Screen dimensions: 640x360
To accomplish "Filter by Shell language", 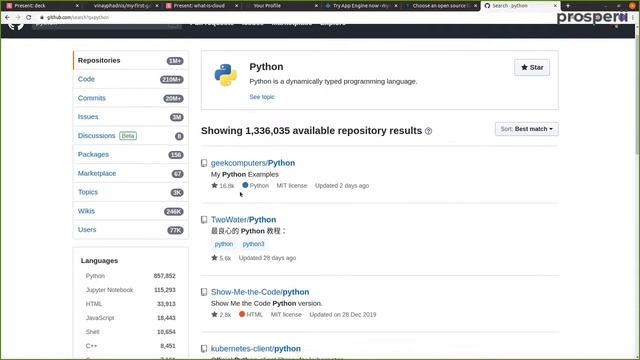I will point(130,332).
